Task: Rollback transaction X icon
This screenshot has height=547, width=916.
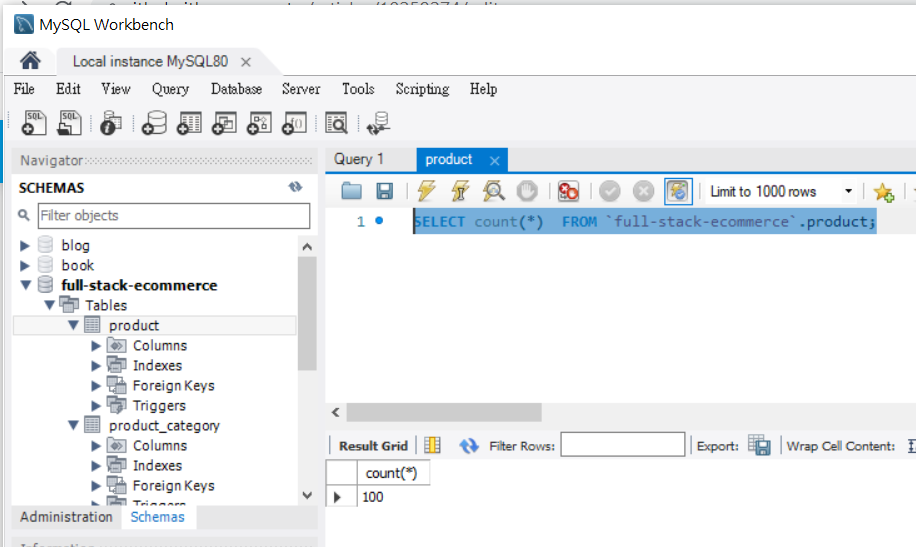Action: pos(643,191)
